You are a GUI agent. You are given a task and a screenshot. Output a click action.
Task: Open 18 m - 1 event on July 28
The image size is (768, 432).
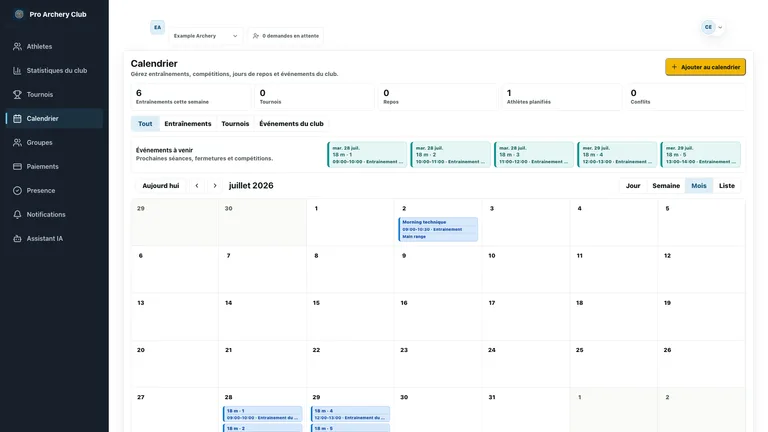coord(263,414)
